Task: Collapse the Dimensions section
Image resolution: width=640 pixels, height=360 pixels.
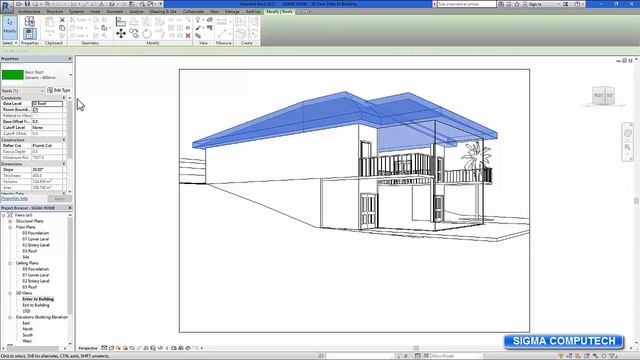Action: tap(64, 164)
